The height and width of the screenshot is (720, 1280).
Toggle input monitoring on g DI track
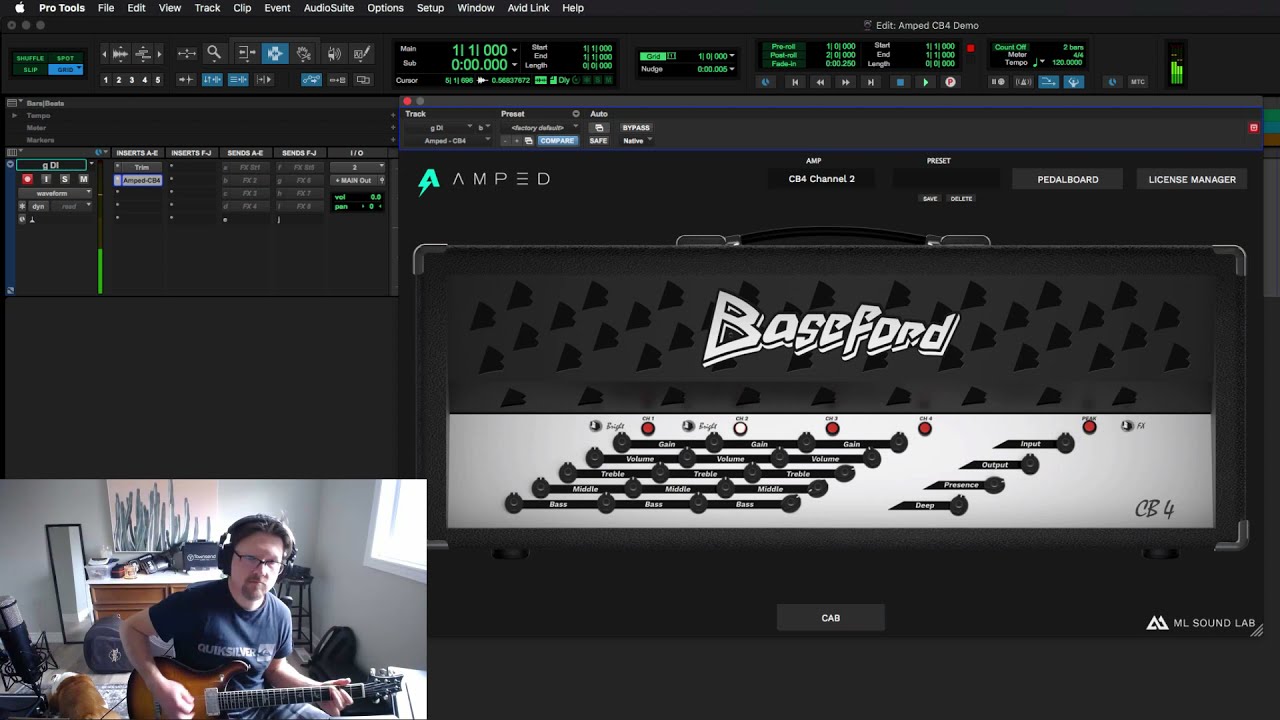click(x=46, y=179)
